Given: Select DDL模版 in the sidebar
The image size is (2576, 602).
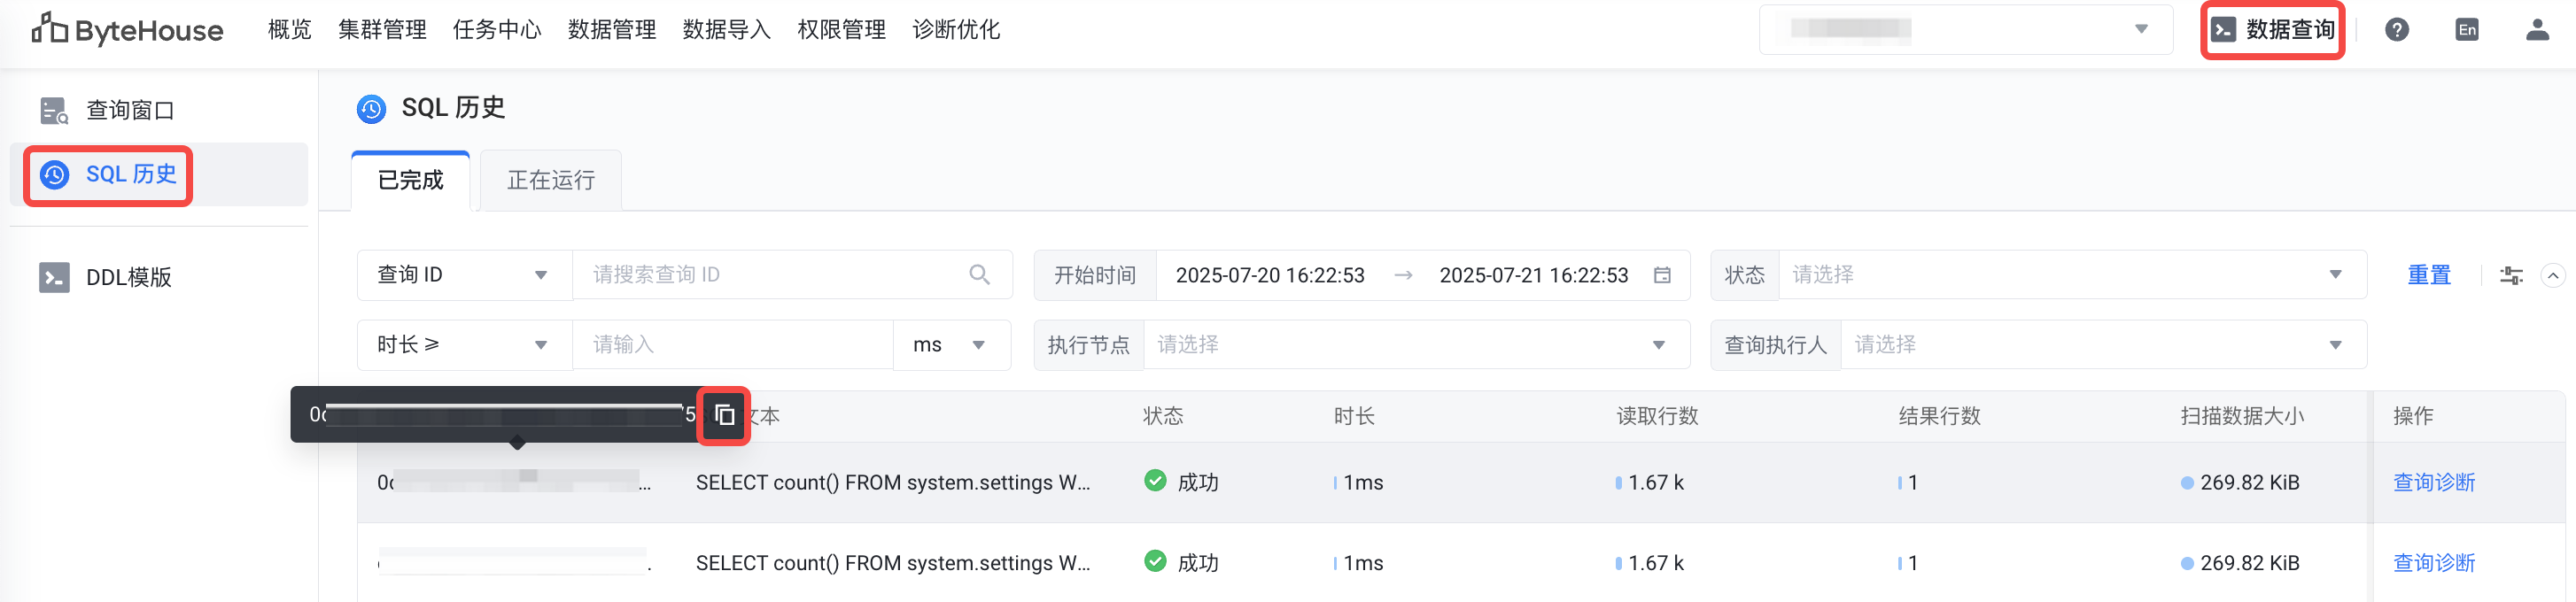Looking at the screenshot, I should pos(128,277).
